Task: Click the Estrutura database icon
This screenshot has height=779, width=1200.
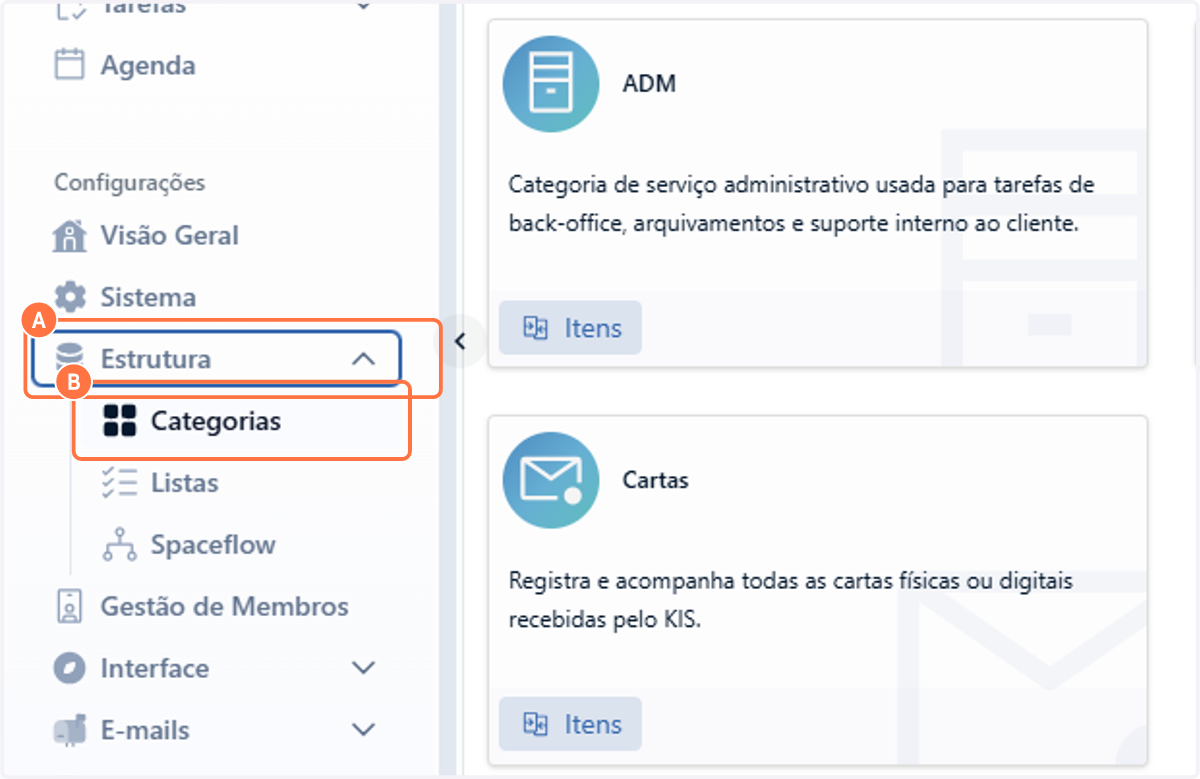Action: [69, 358]
